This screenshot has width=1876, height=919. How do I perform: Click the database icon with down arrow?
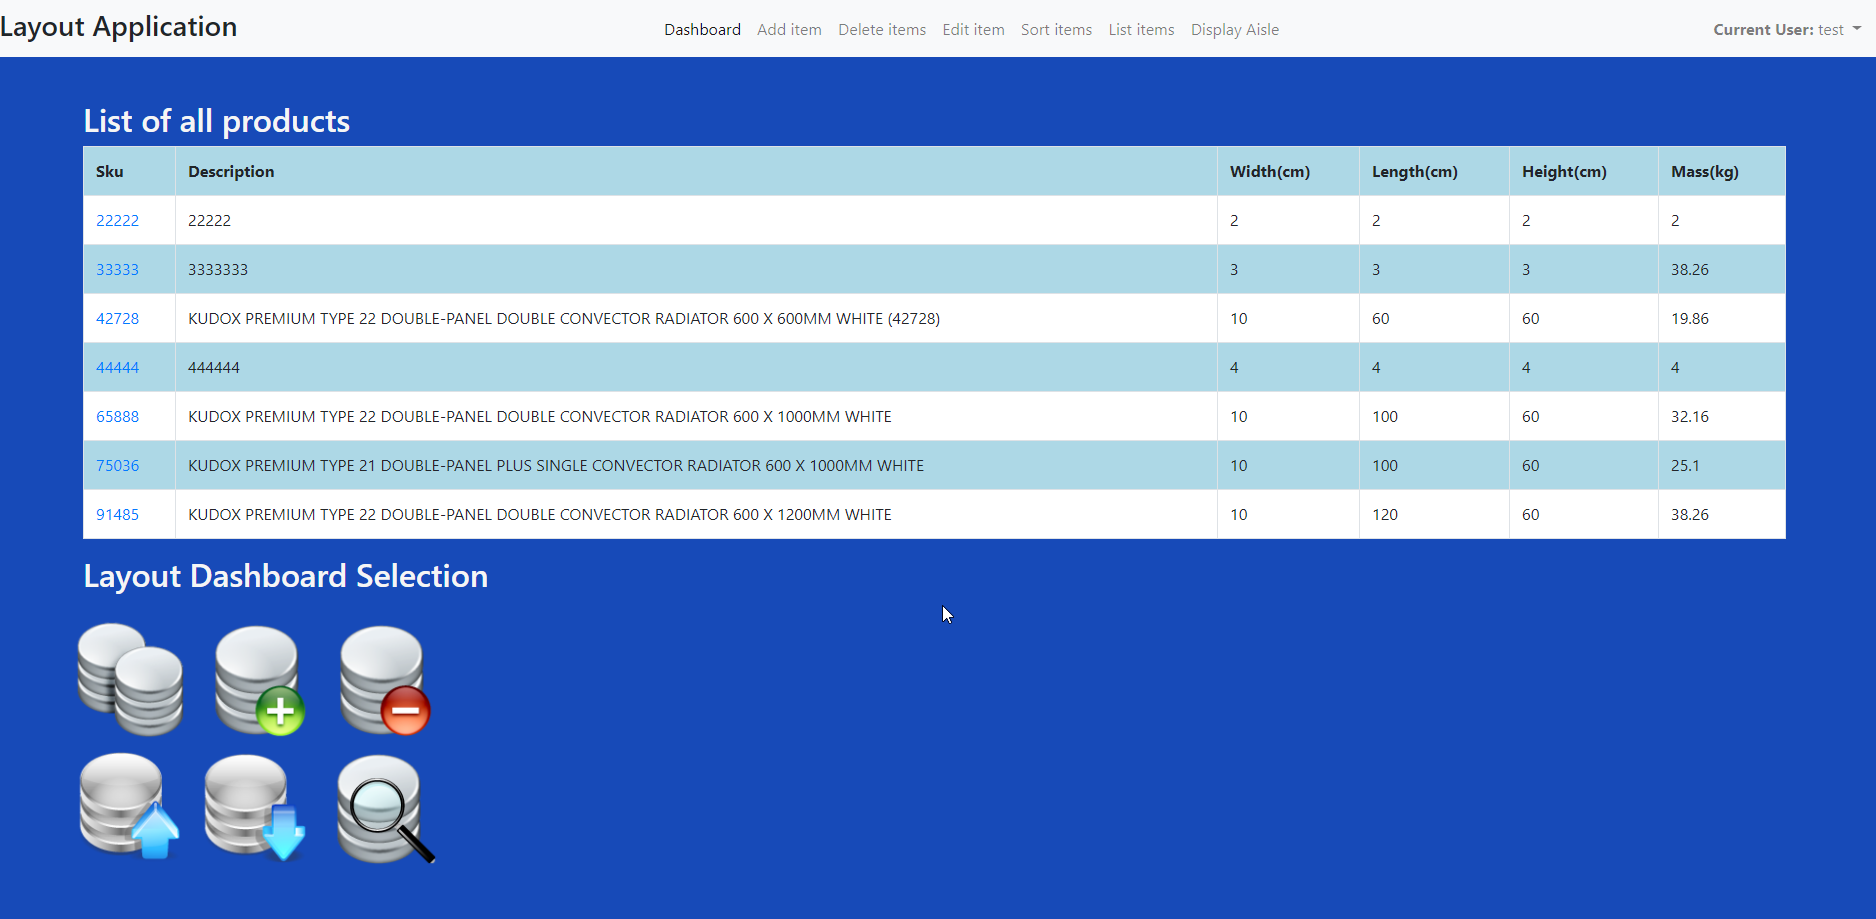tap(254, 806)
